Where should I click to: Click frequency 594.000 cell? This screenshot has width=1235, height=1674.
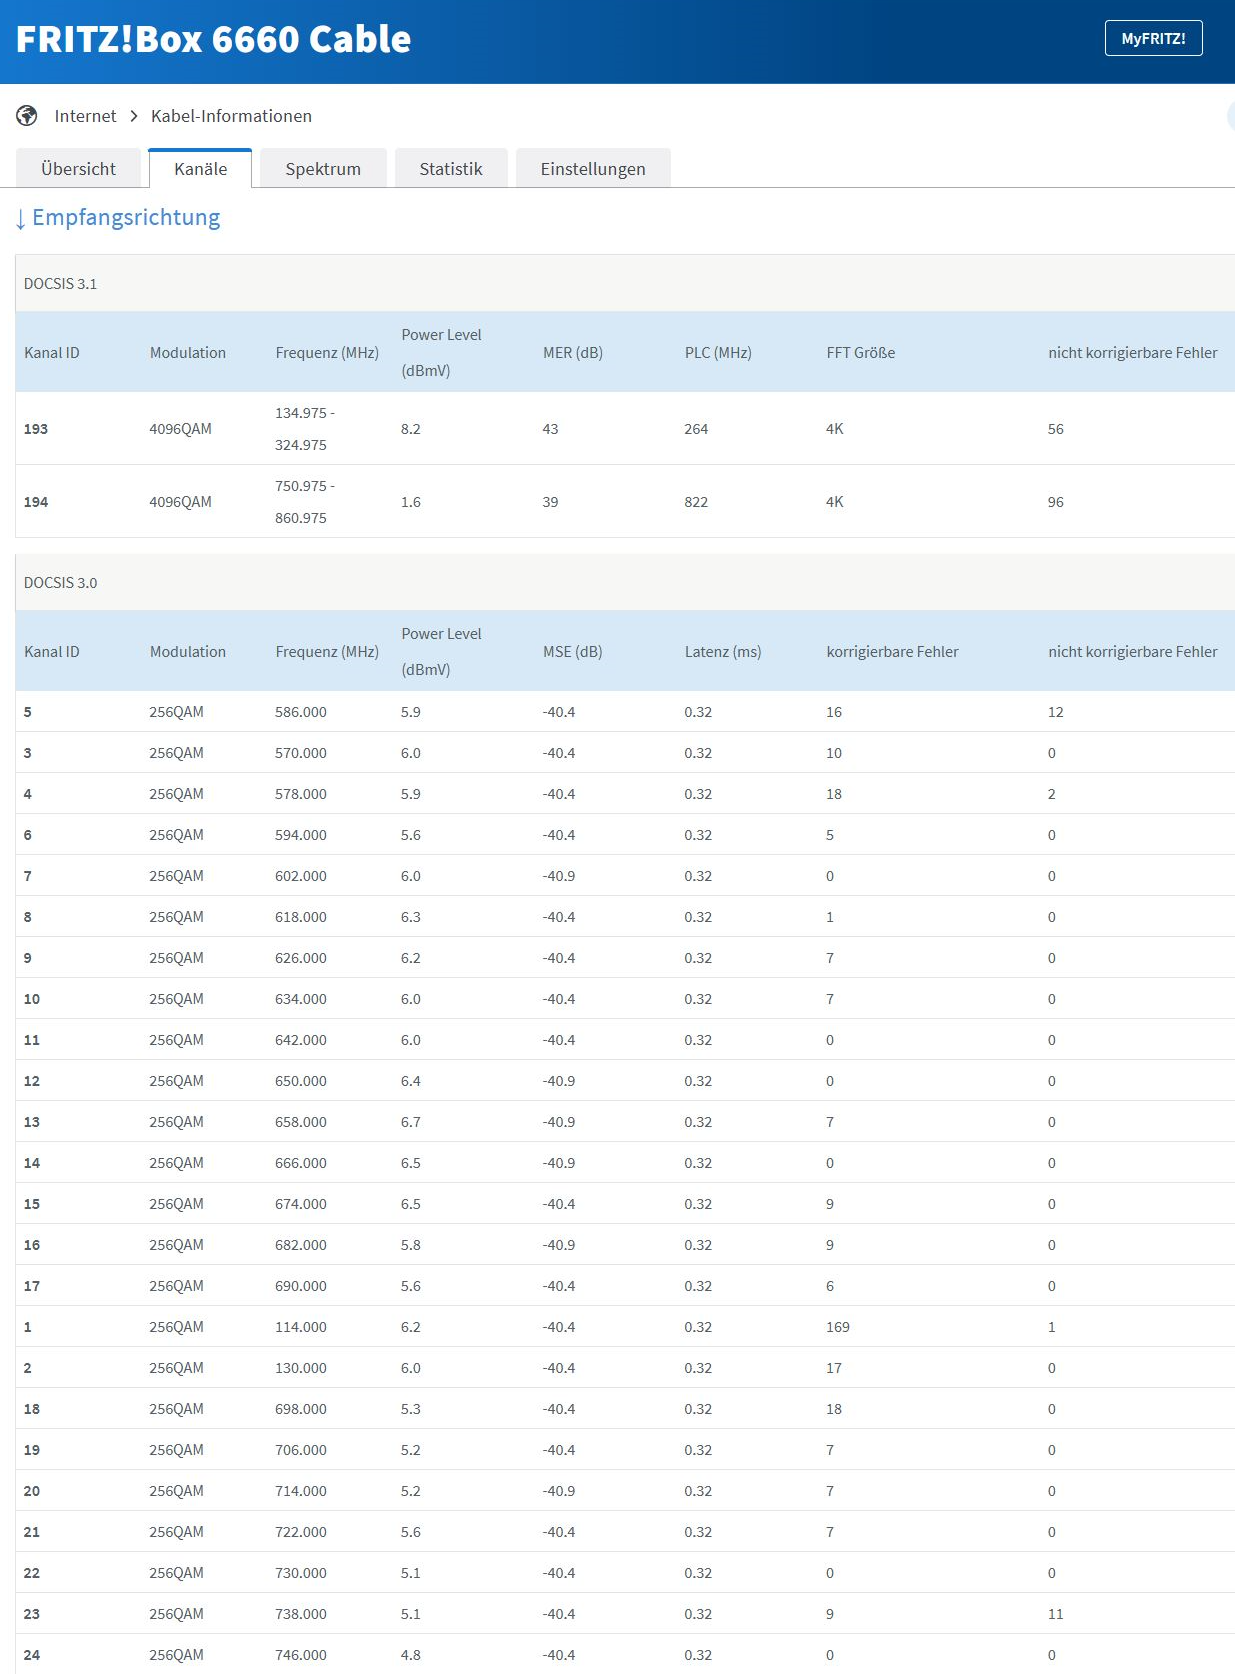[301, 835]
